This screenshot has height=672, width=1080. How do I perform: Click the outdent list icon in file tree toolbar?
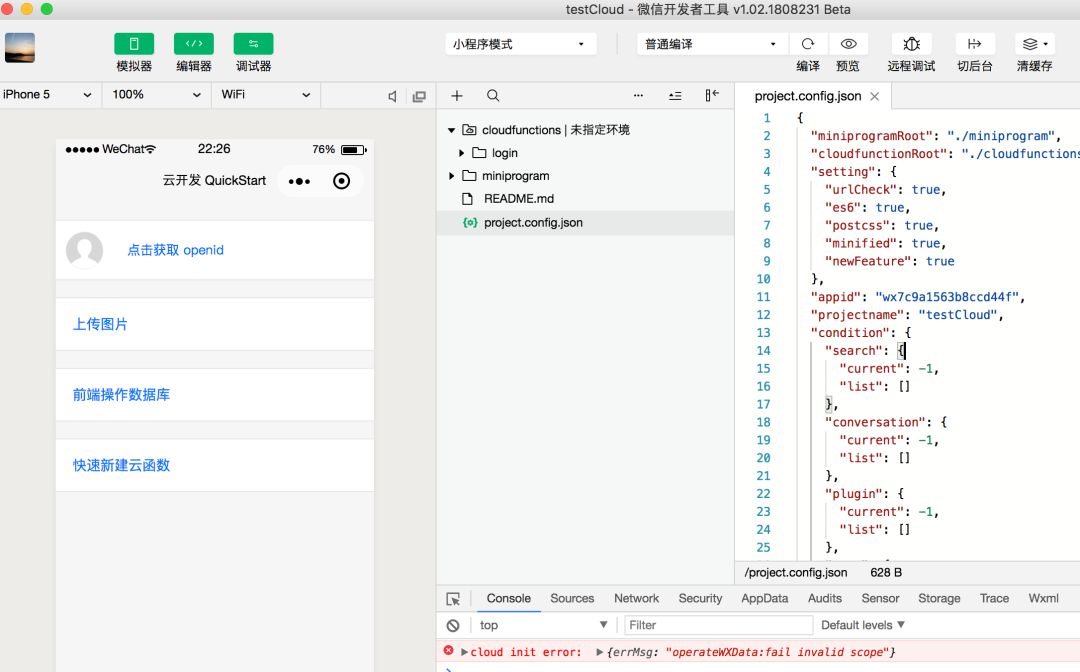click(675, 96)
